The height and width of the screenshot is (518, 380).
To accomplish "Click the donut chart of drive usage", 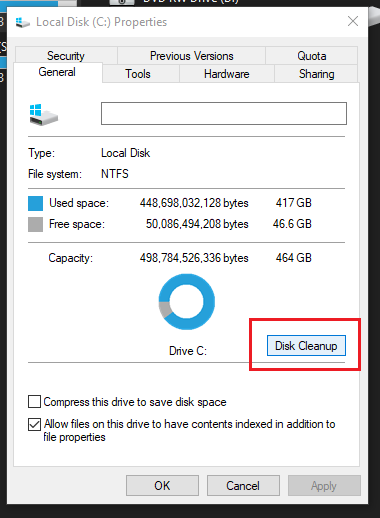I will (187, 302).
